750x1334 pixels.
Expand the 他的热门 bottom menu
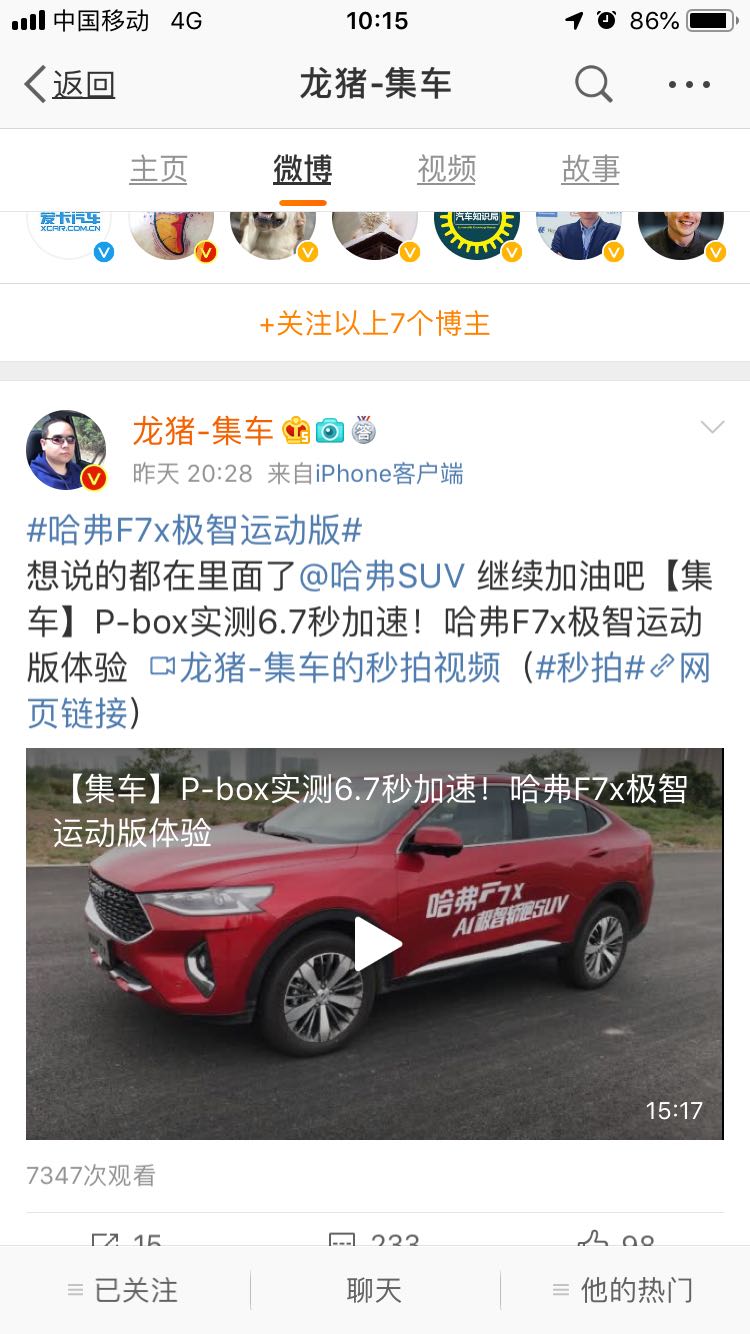coord(625,1290)
